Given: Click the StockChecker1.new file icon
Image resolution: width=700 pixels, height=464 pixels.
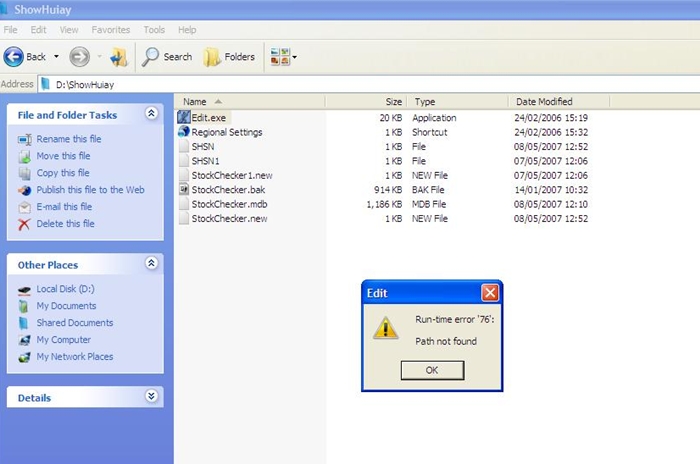Looking at the screenshot, I should (x=184, y=175).
